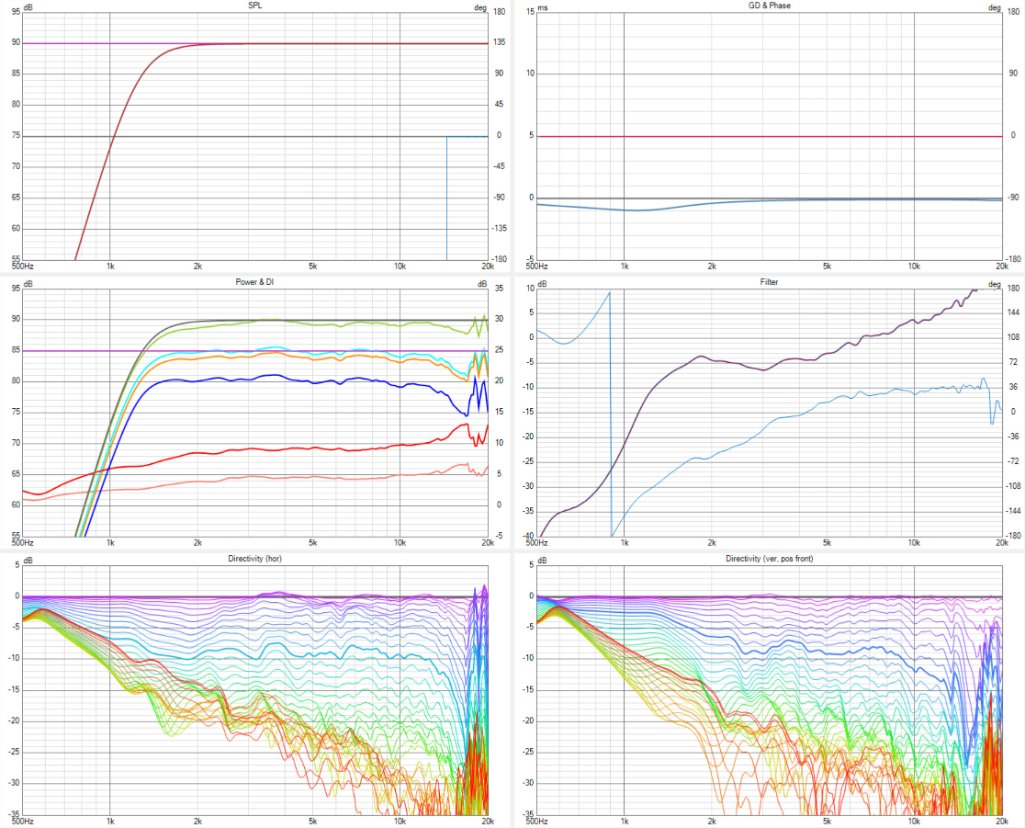The image size is (1025, 828).
Task: Select the bright red curve in Power & DI
Action: [x=300, y=451]
